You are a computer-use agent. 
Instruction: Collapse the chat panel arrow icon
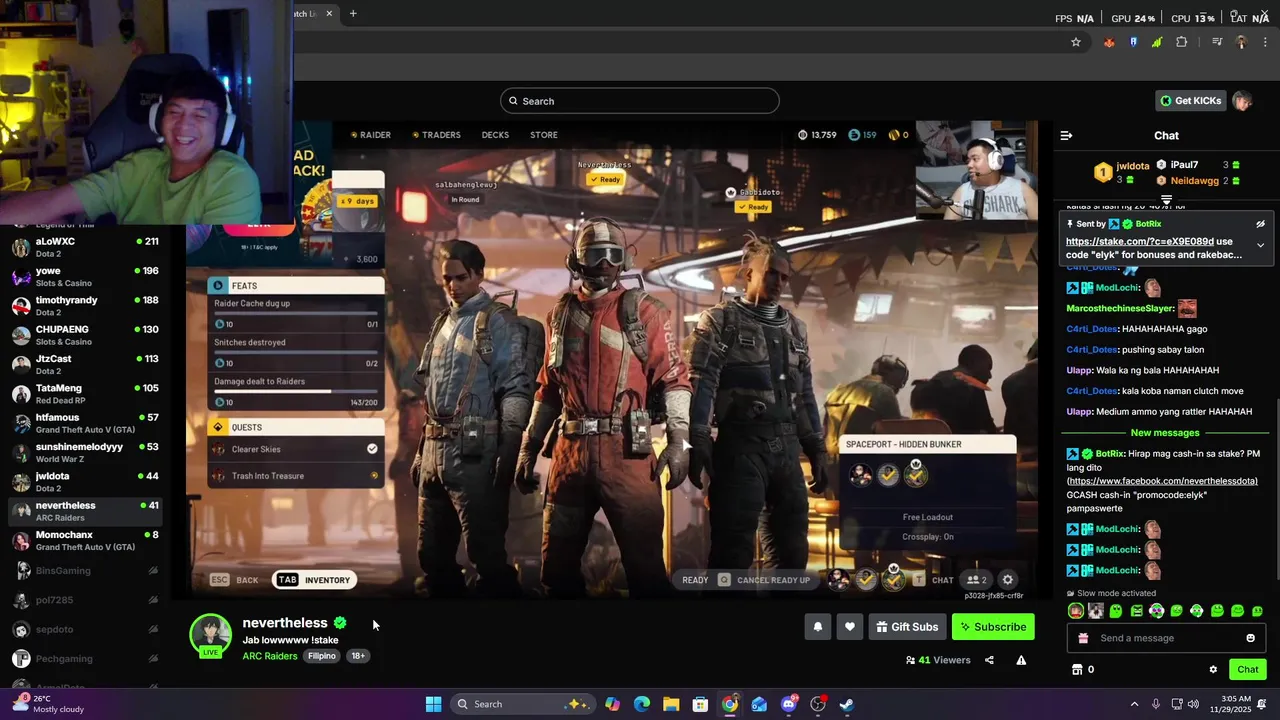point(1066,135)
